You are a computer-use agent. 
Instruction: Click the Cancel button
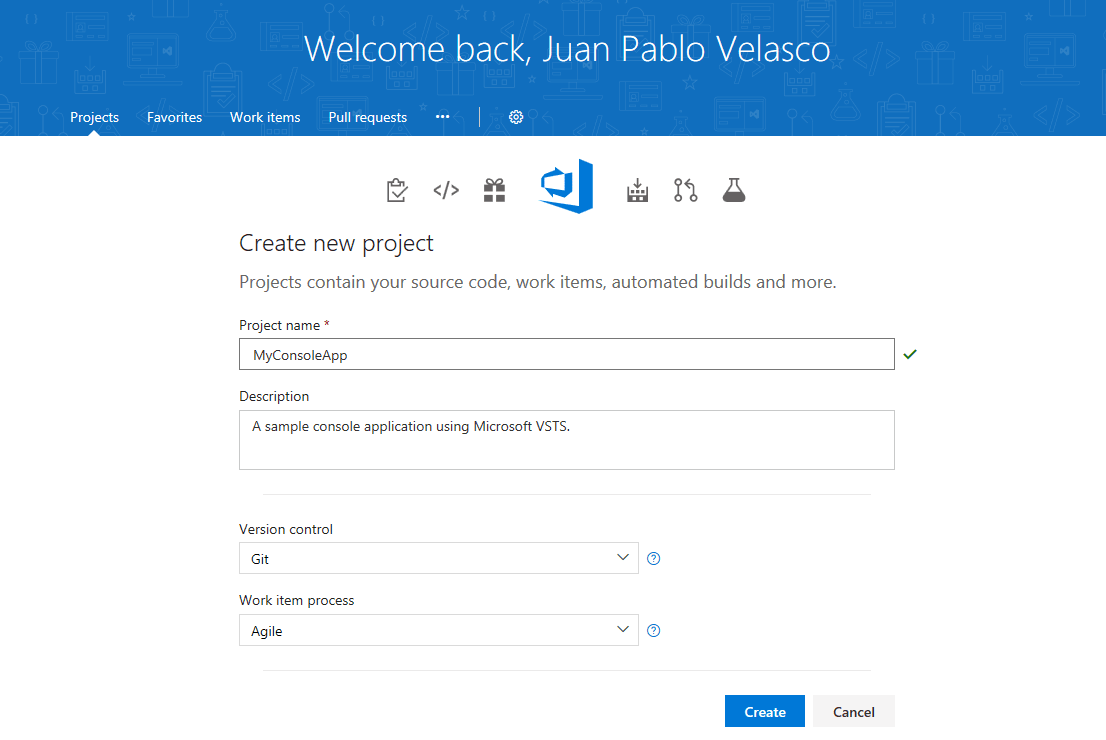click(853, 711)
